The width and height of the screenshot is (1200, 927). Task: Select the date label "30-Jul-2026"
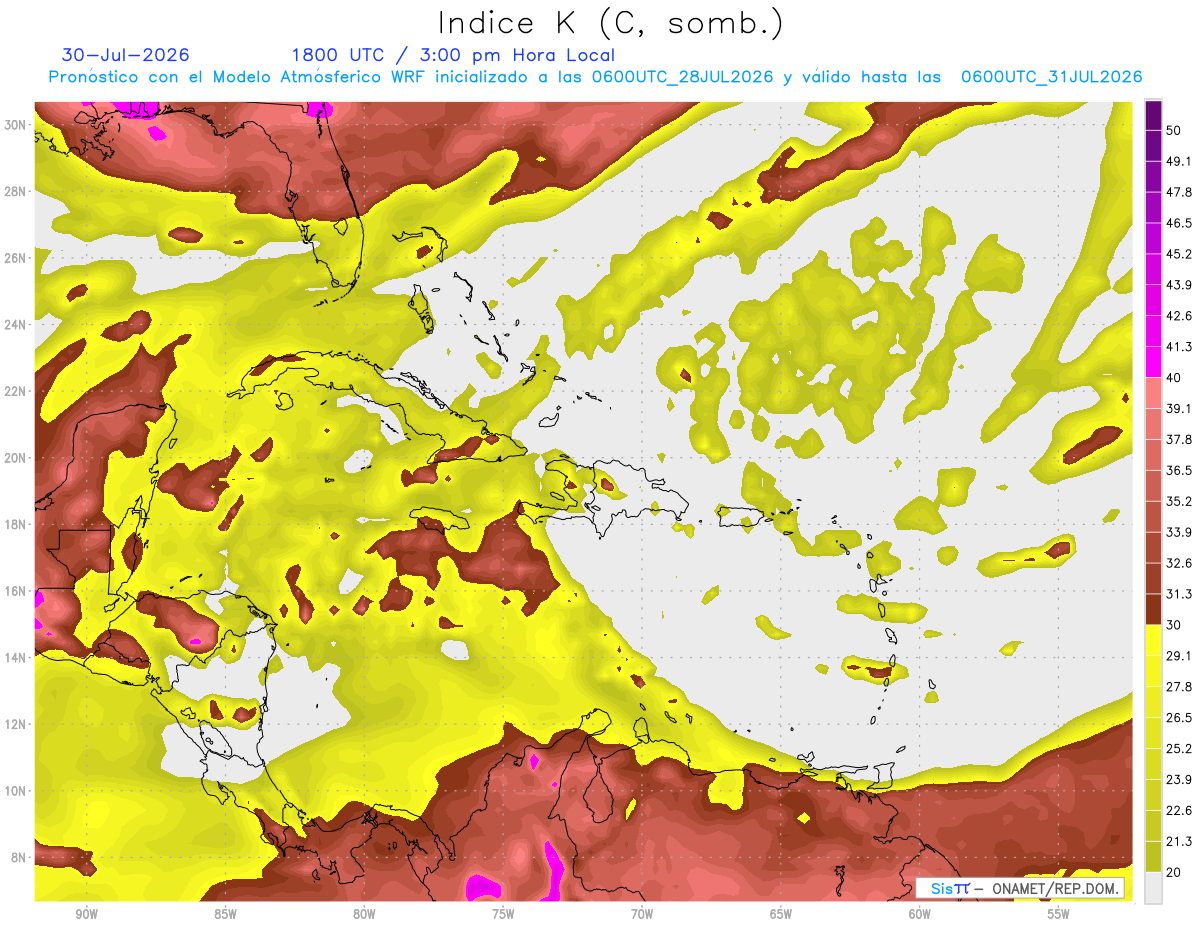126,55
